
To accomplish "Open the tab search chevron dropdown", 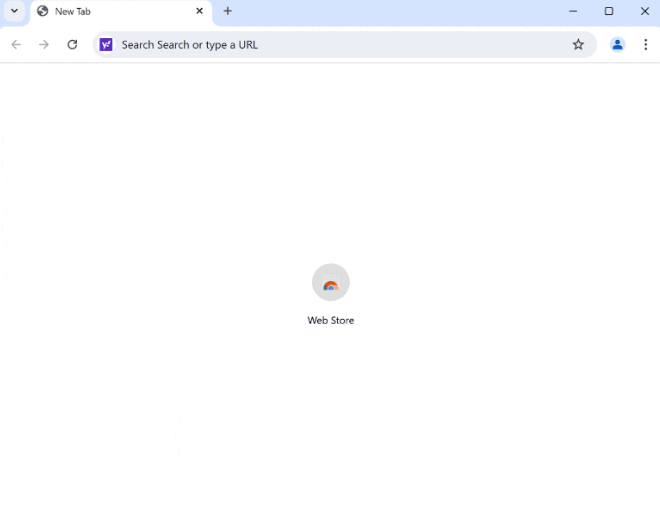I will [x=14, y=11].
